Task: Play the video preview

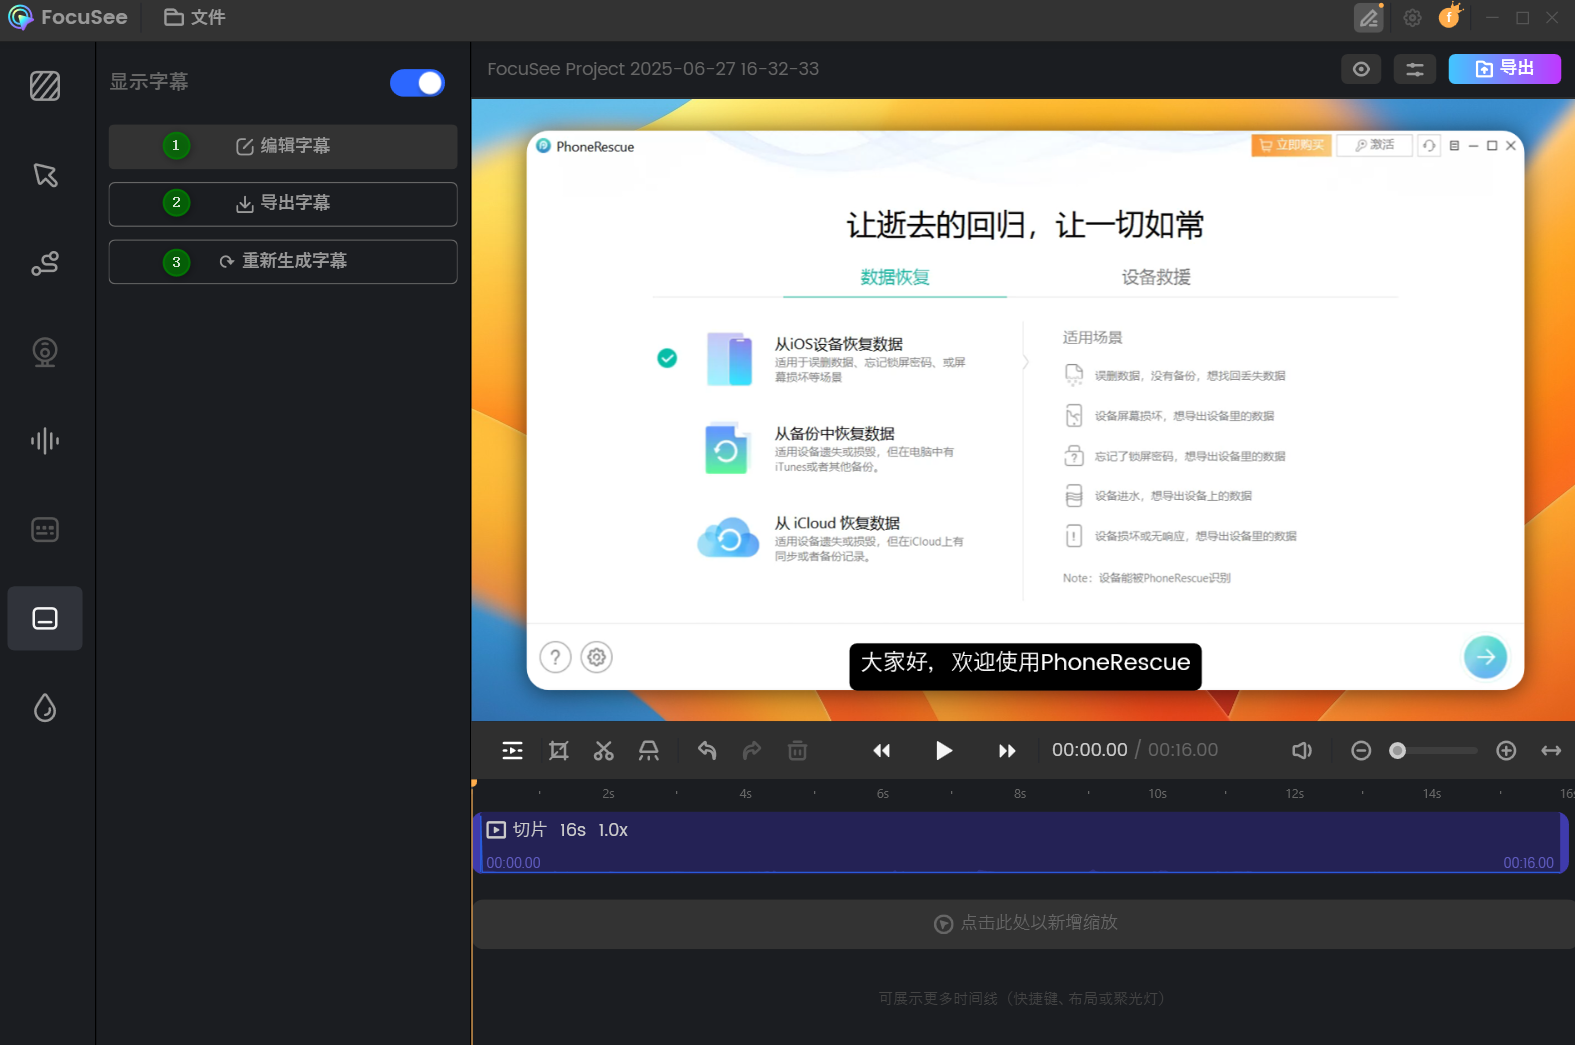Action: (943, 751)
